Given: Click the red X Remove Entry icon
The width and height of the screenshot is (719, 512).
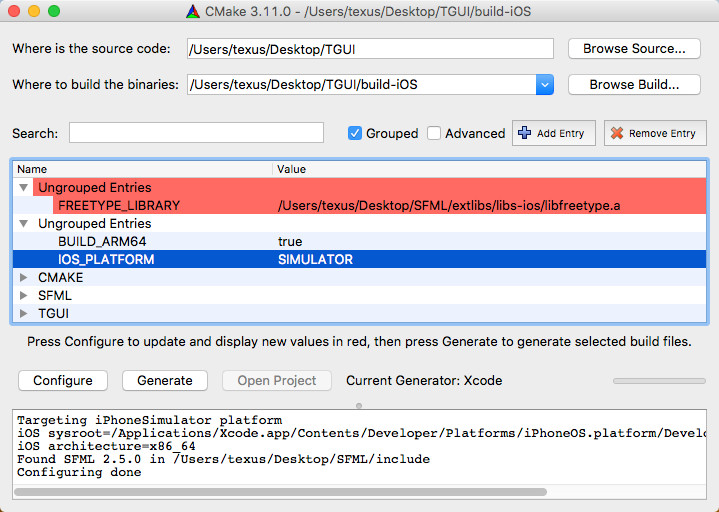Looking at the screenshot, I should (x=617, y=133).
